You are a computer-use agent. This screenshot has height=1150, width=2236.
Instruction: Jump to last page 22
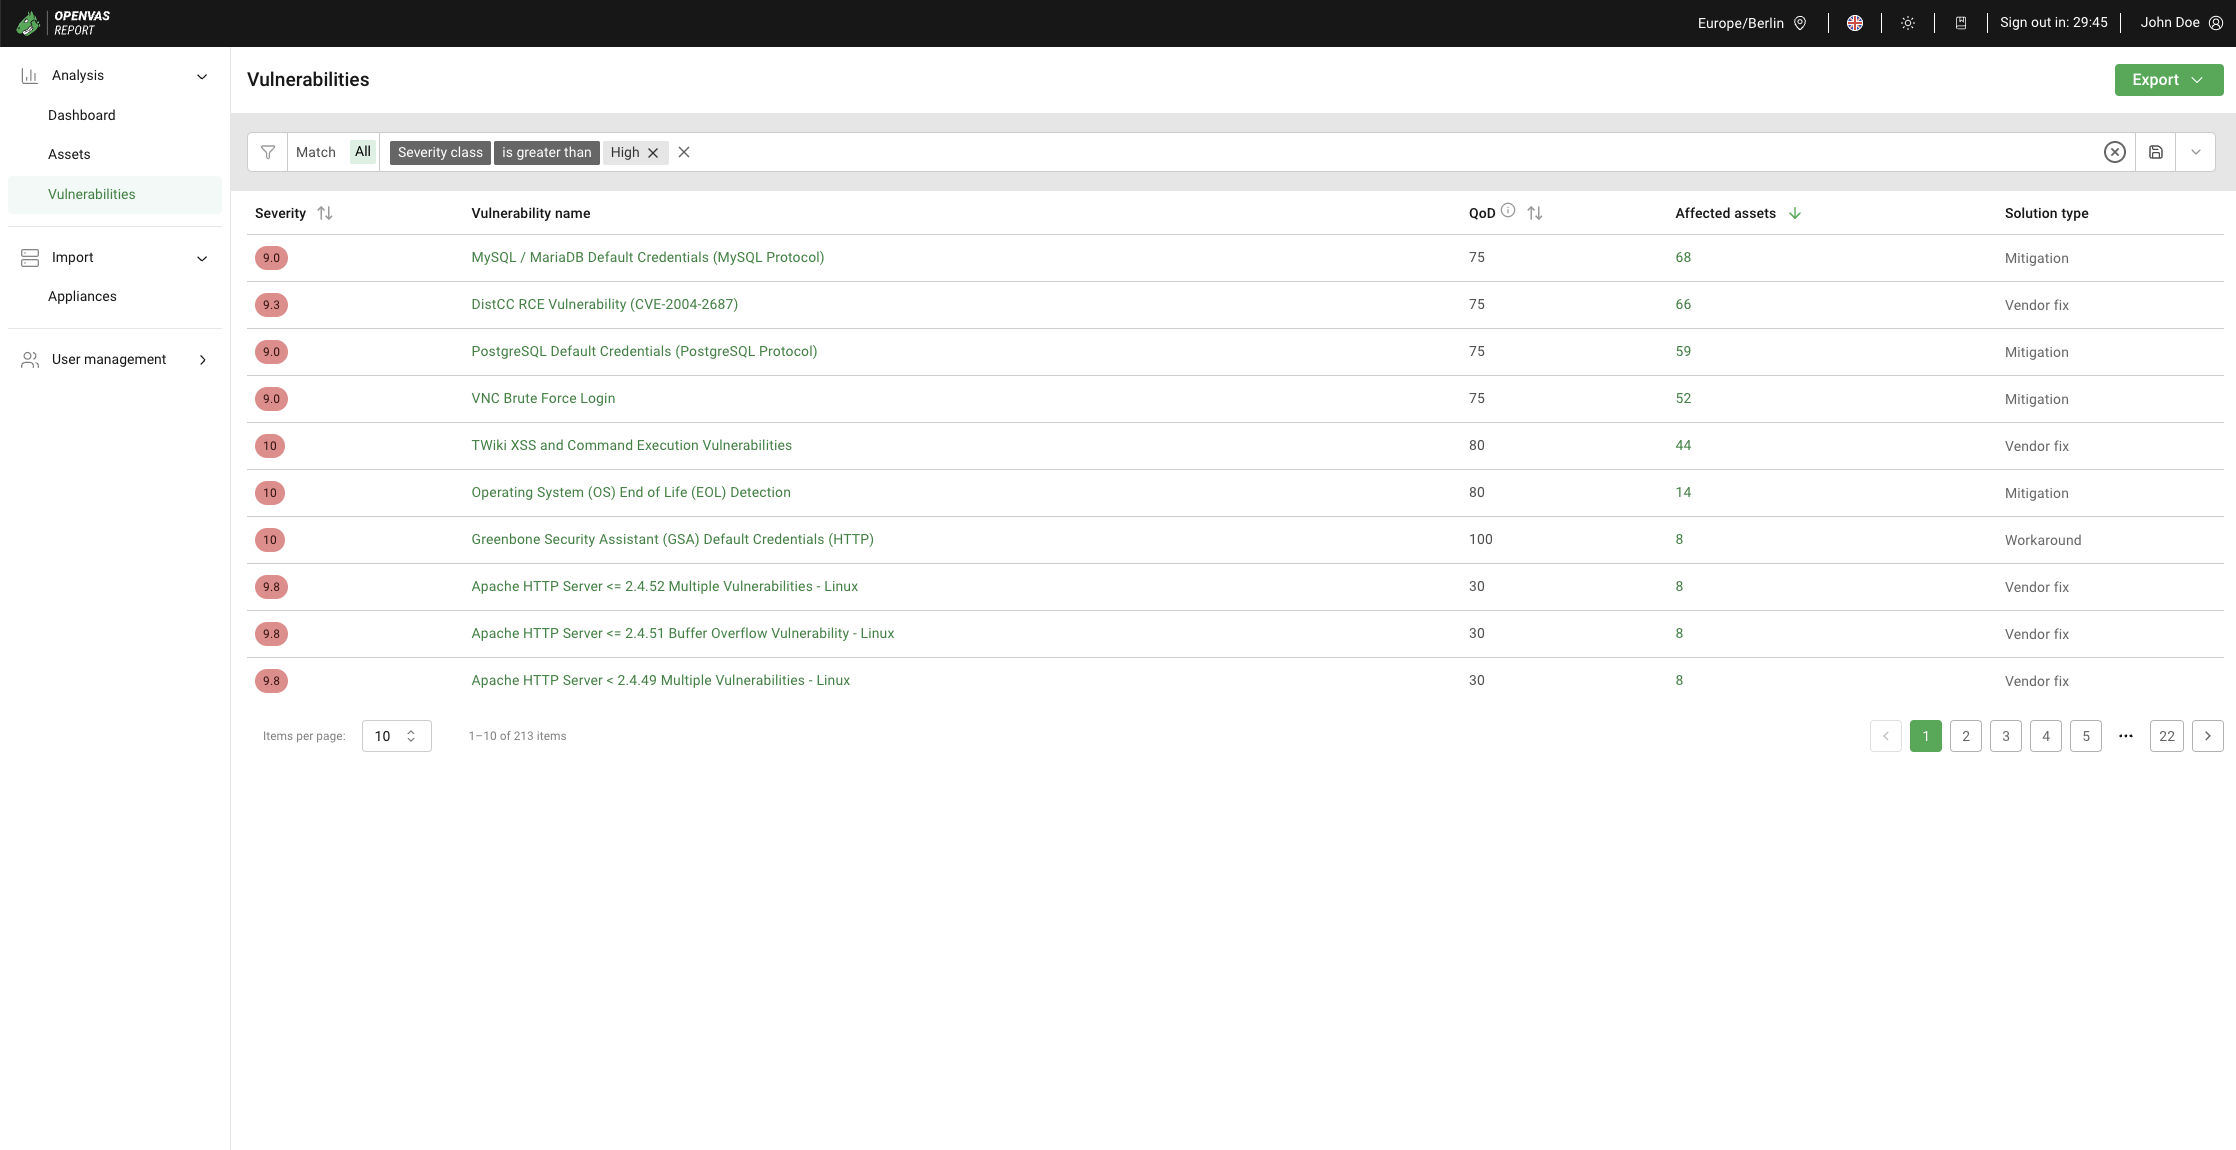[x=2167, y=736]
